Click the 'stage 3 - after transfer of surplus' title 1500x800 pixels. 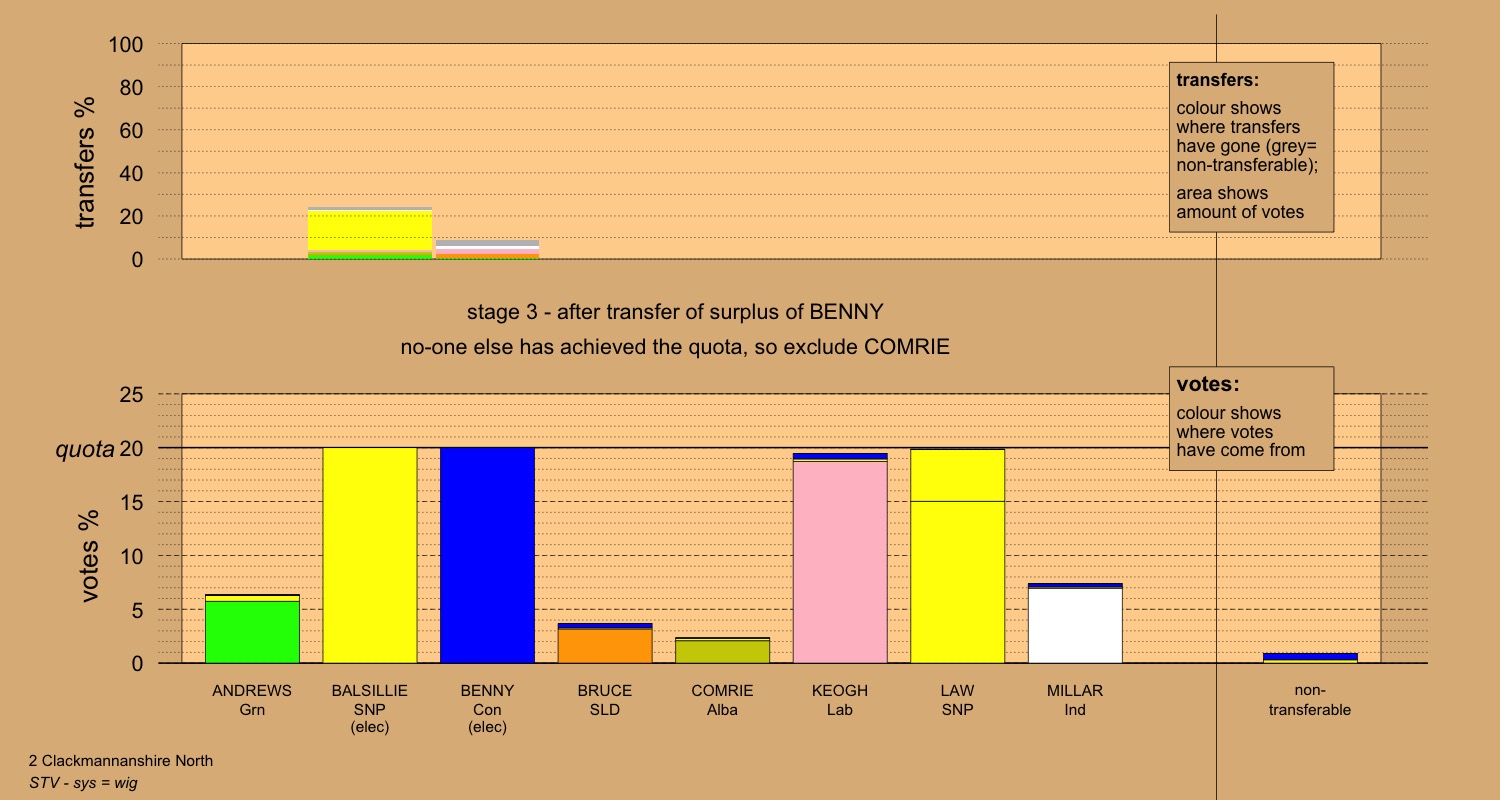point(675,310)
